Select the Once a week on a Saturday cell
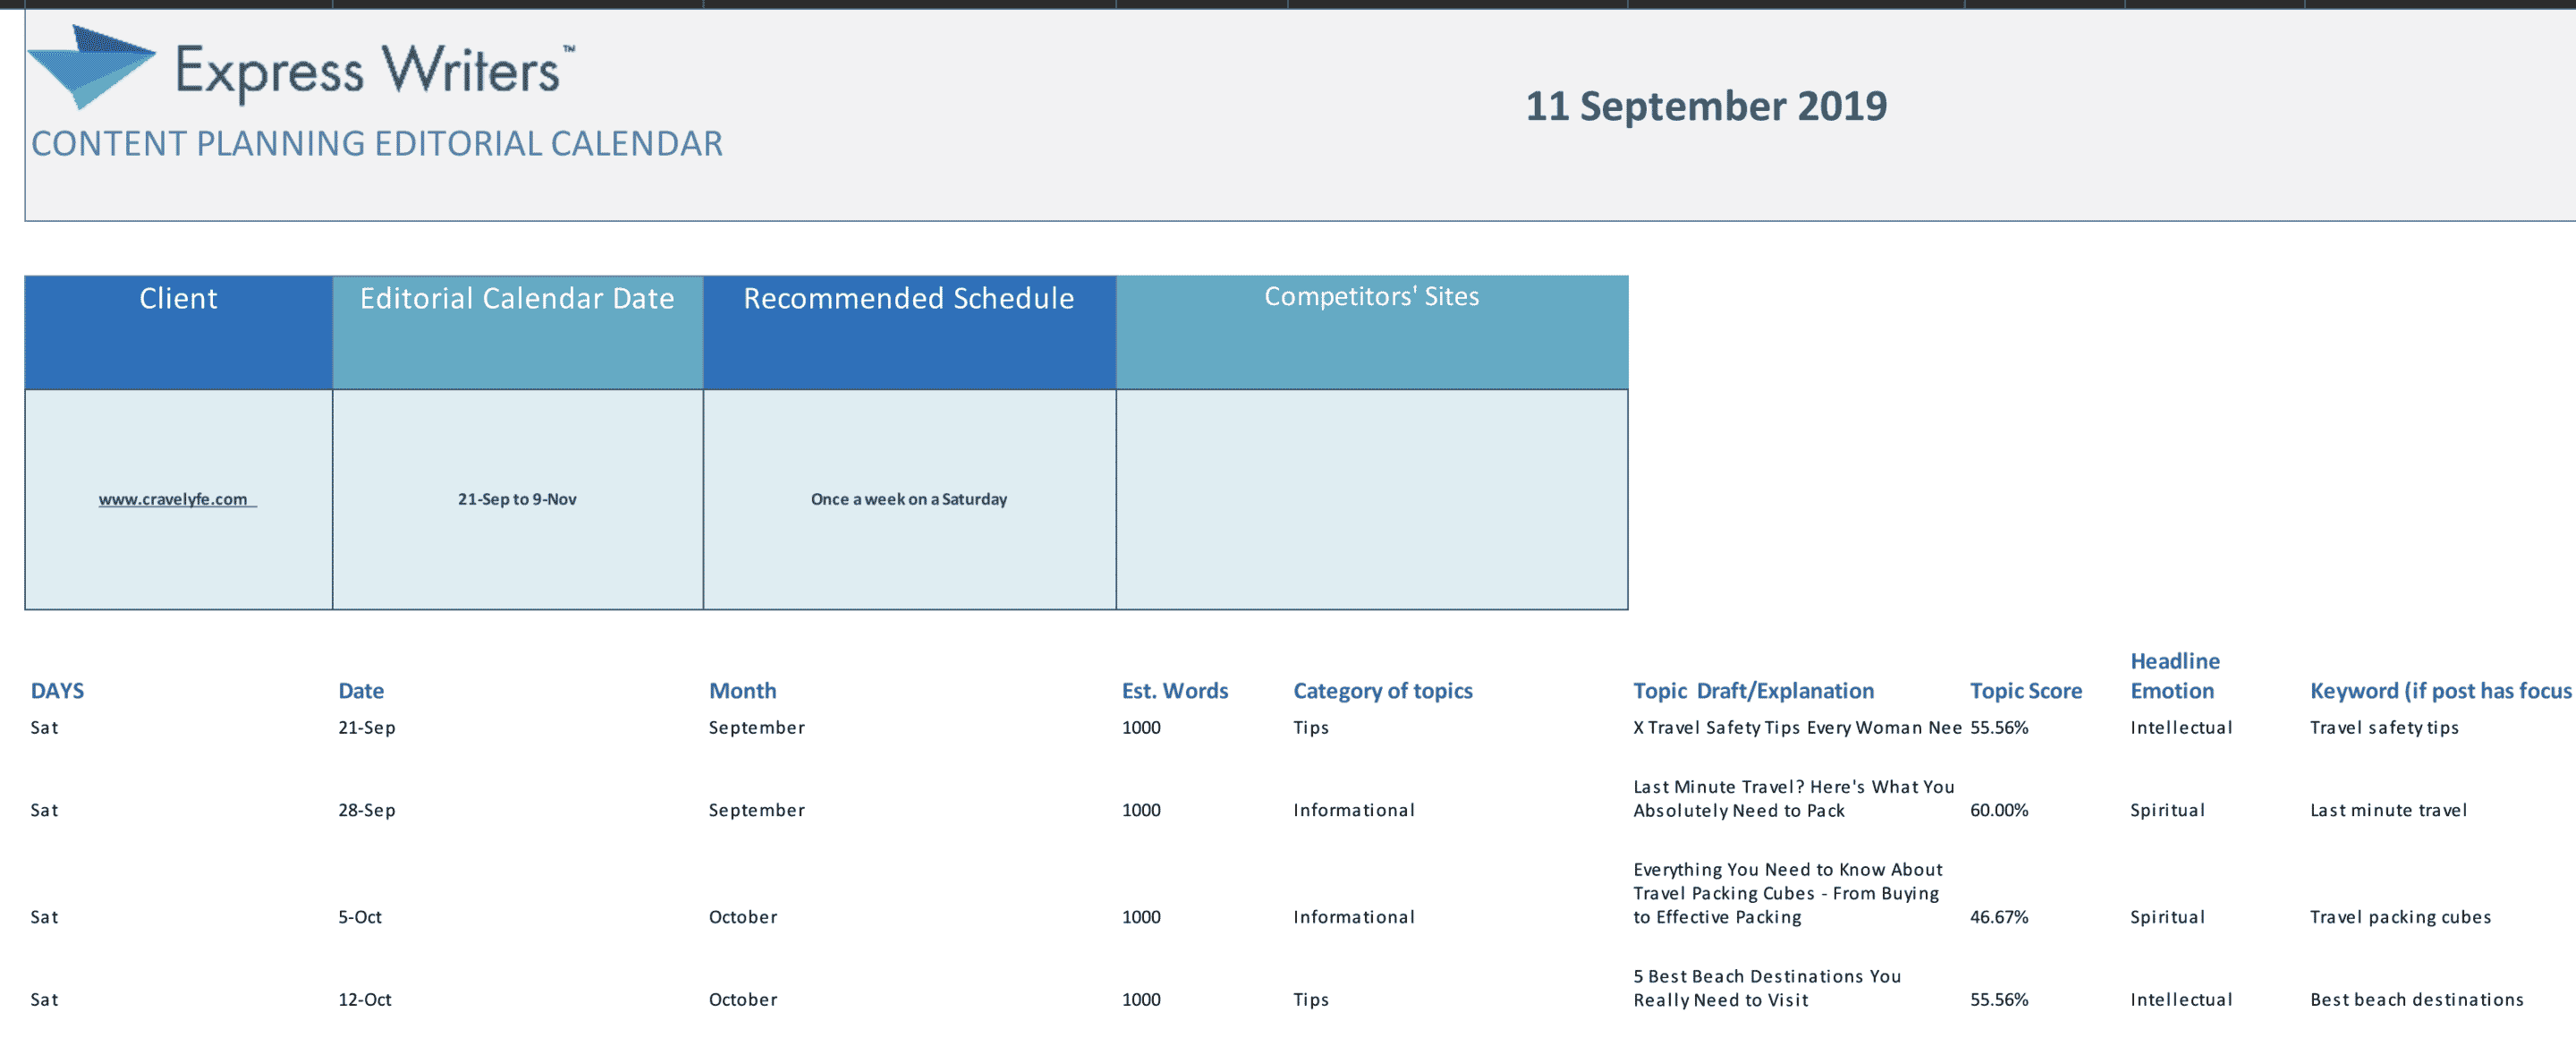2576x1038 pixels. [x=909, y=499]
